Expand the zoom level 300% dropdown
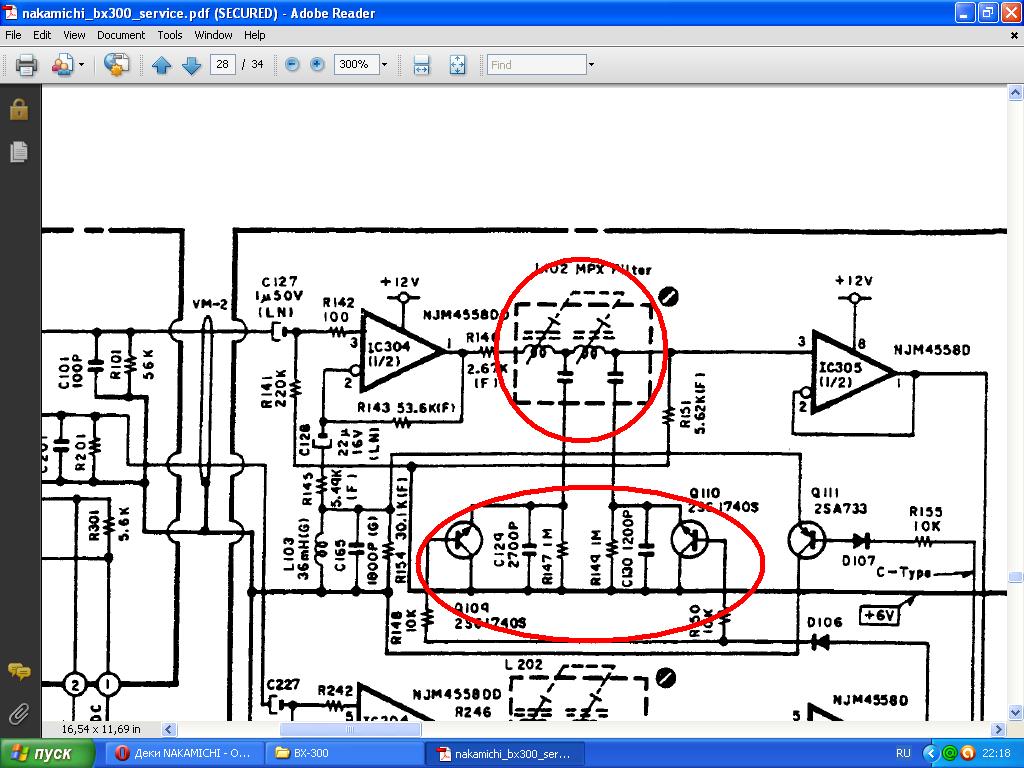This screenshot has height=768, width=1024. coord(384,65)
